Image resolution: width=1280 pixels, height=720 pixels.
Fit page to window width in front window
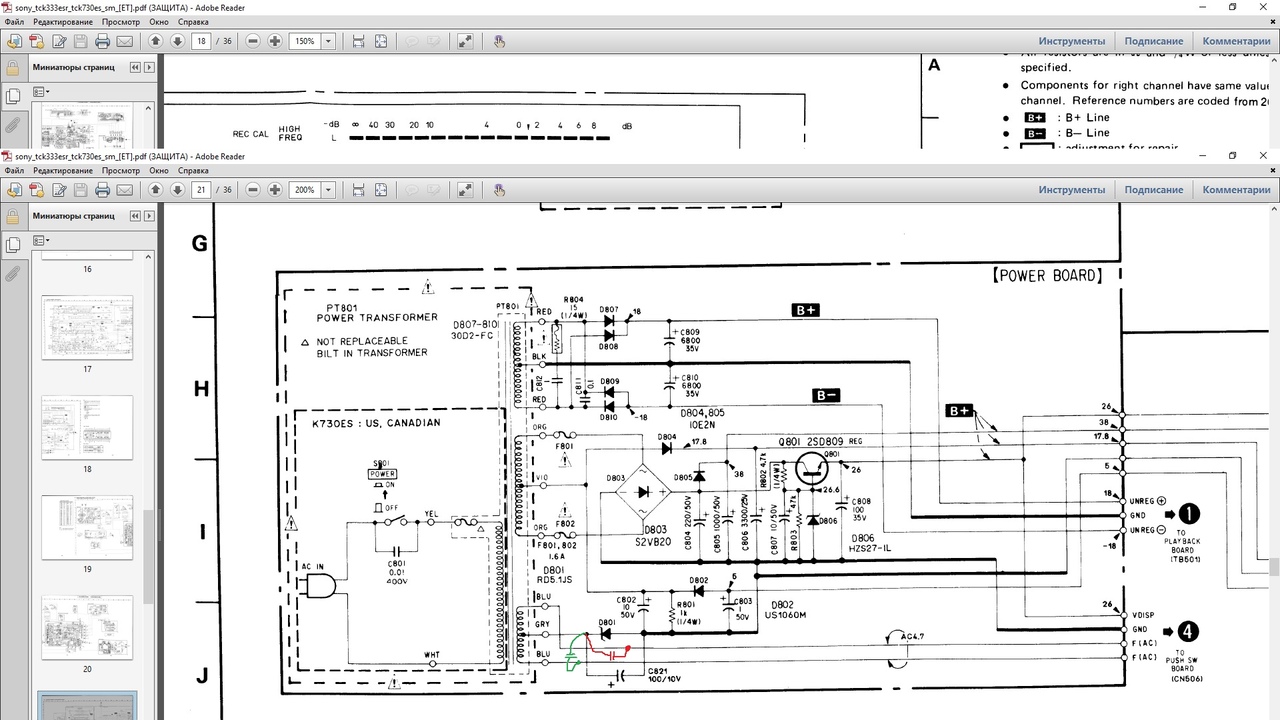(x=358, y=189)
